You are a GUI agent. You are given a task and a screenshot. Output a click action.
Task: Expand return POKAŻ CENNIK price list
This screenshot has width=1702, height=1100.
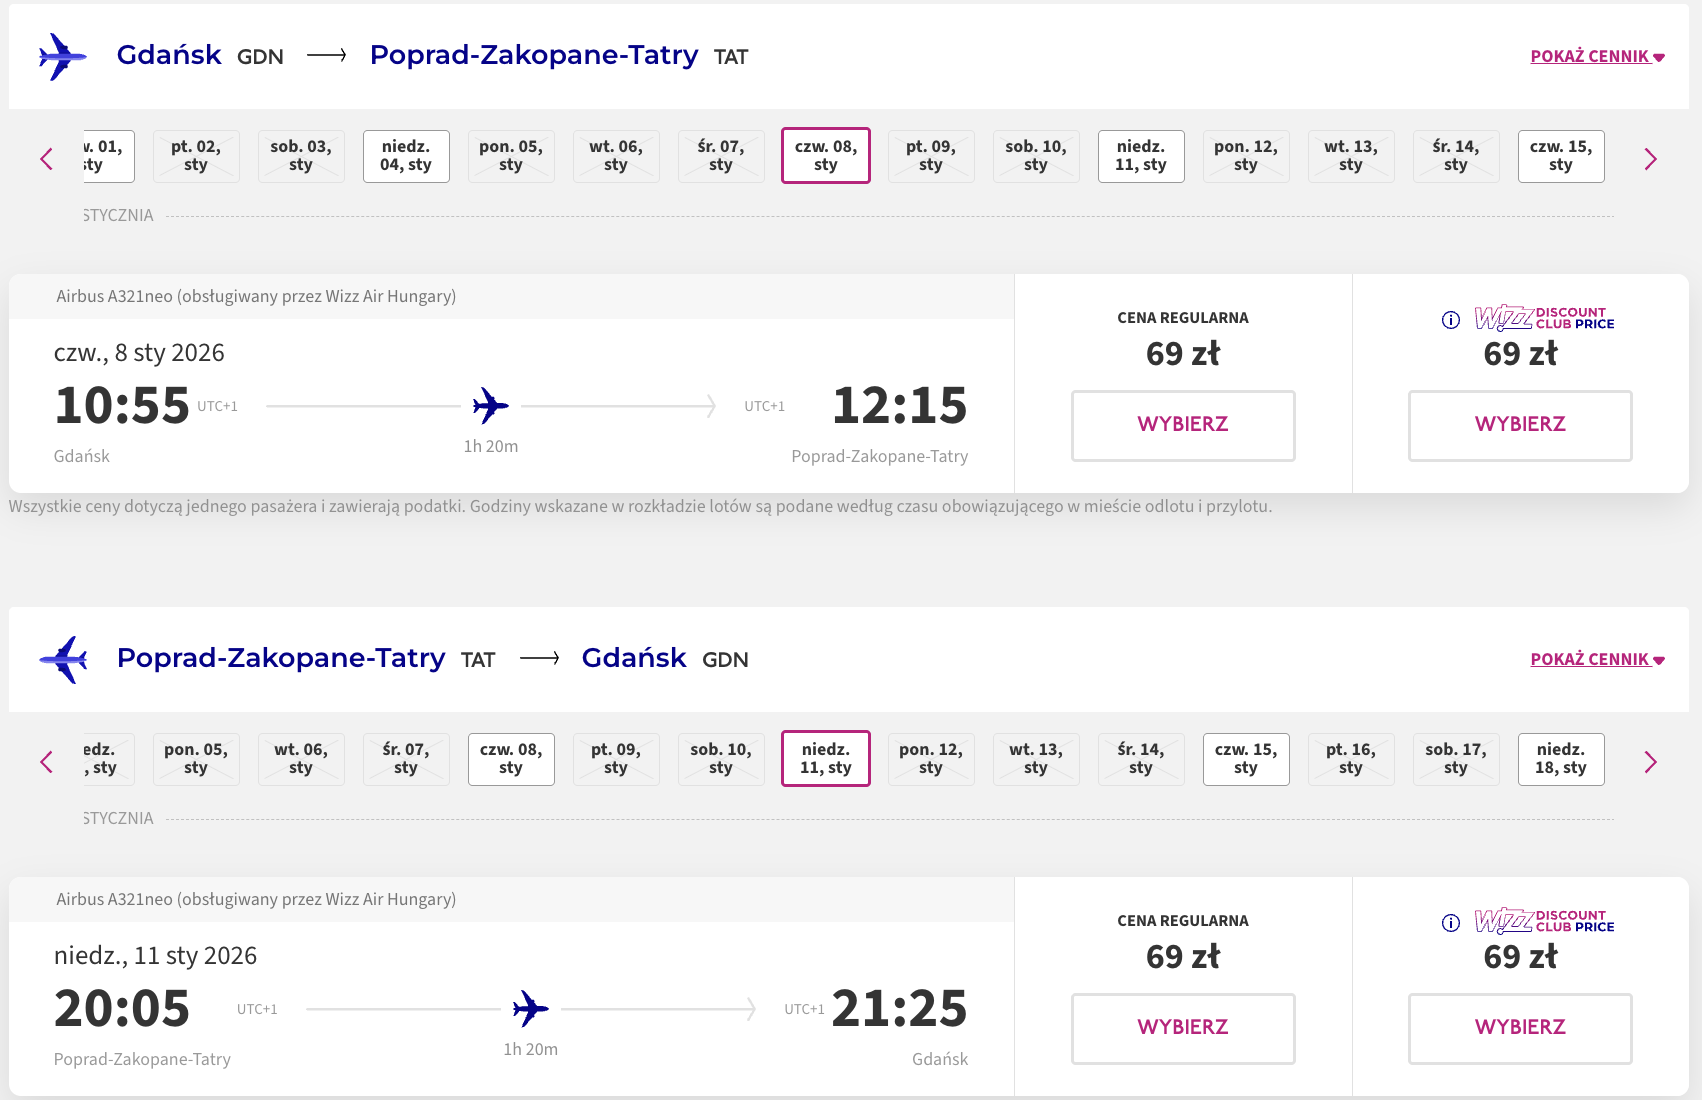1597,659
